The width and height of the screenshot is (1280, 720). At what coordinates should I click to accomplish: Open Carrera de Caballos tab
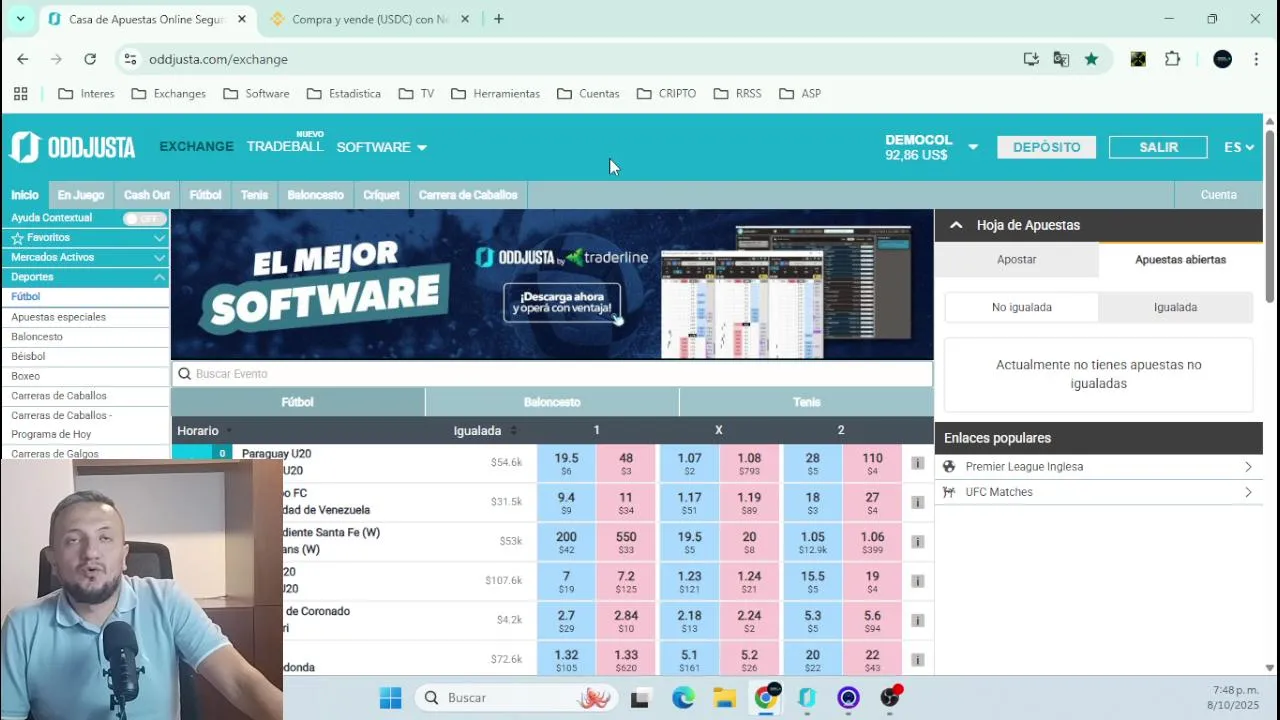[x=468, y=195]
